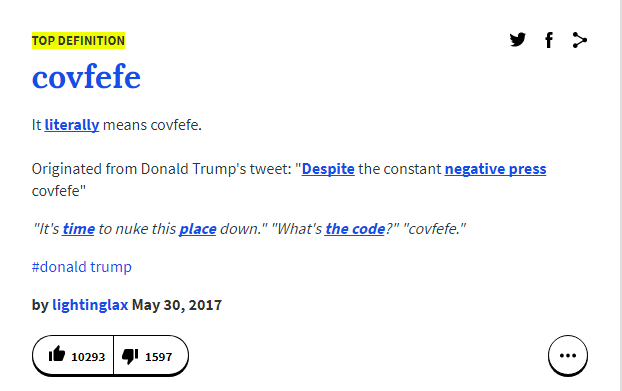
Task: Open 'the code' link
Action: tap(355, 229)
